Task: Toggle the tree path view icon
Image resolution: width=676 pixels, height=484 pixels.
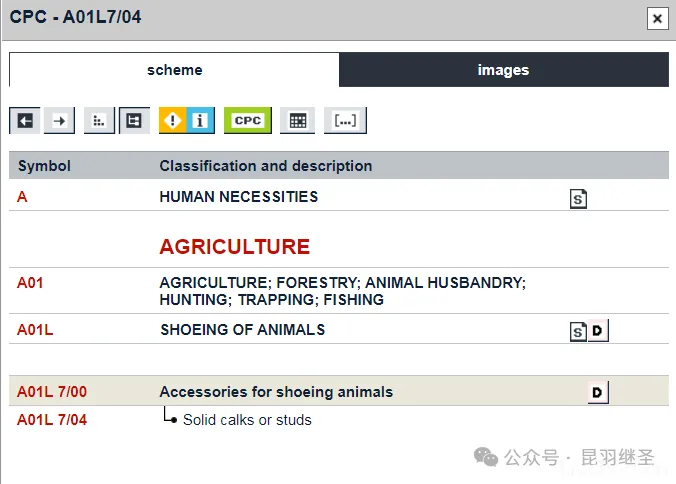Action: tap(133, 121)
